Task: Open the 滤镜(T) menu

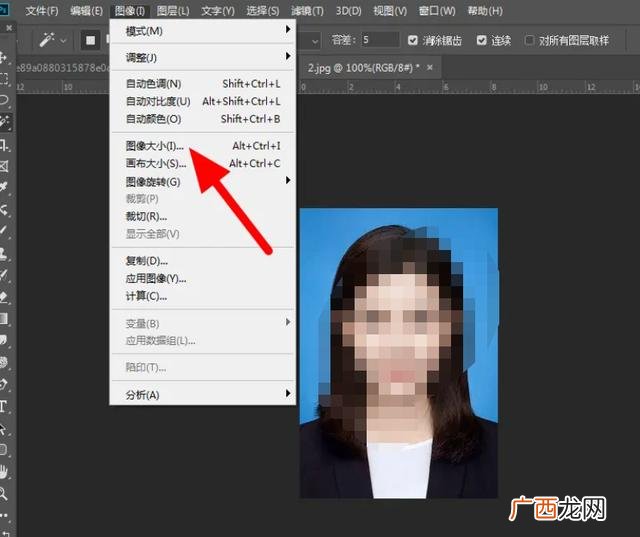Action: 307,11
